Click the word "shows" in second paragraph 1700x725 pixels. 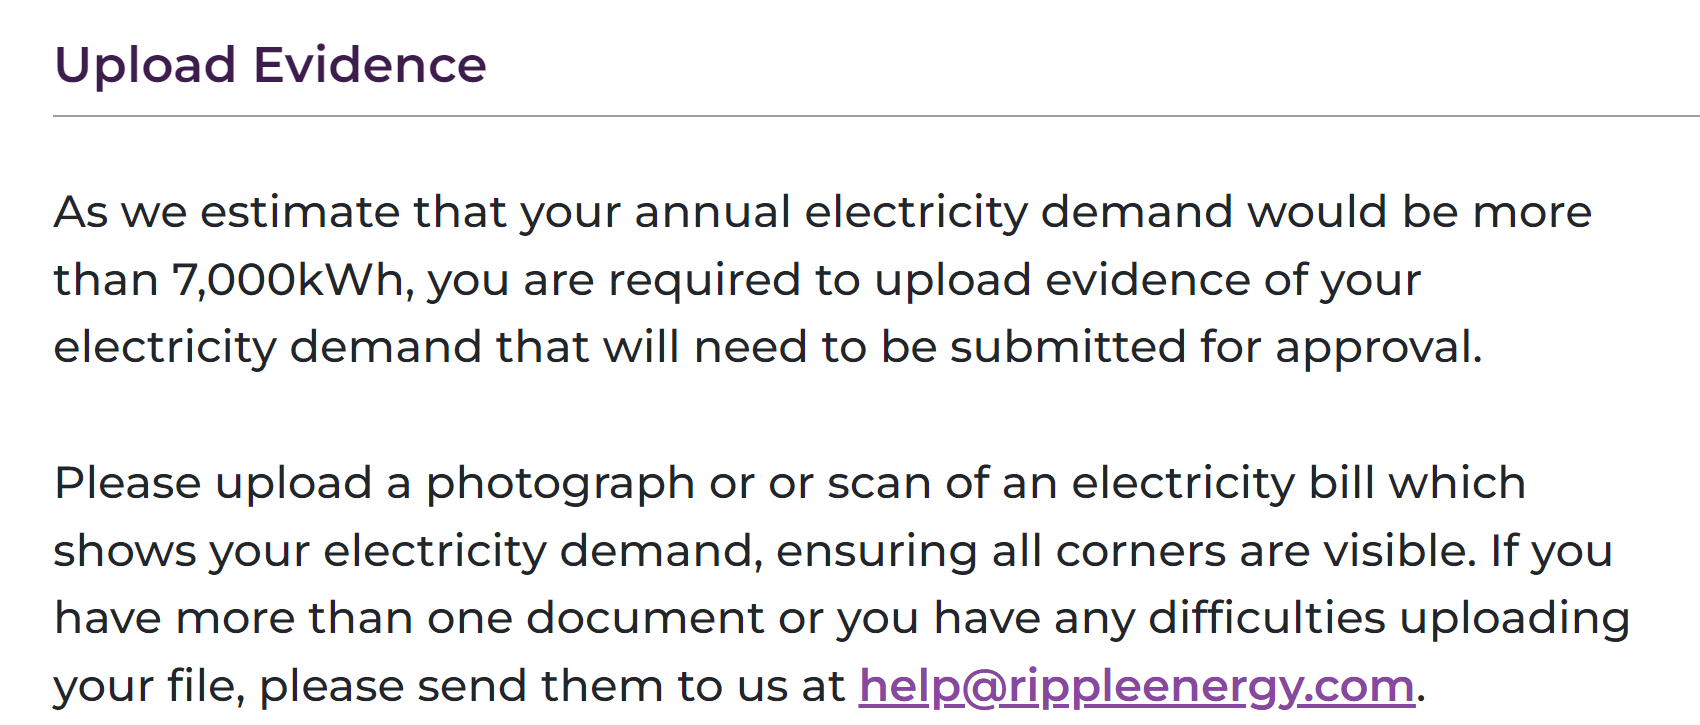(x=124, y=551)
